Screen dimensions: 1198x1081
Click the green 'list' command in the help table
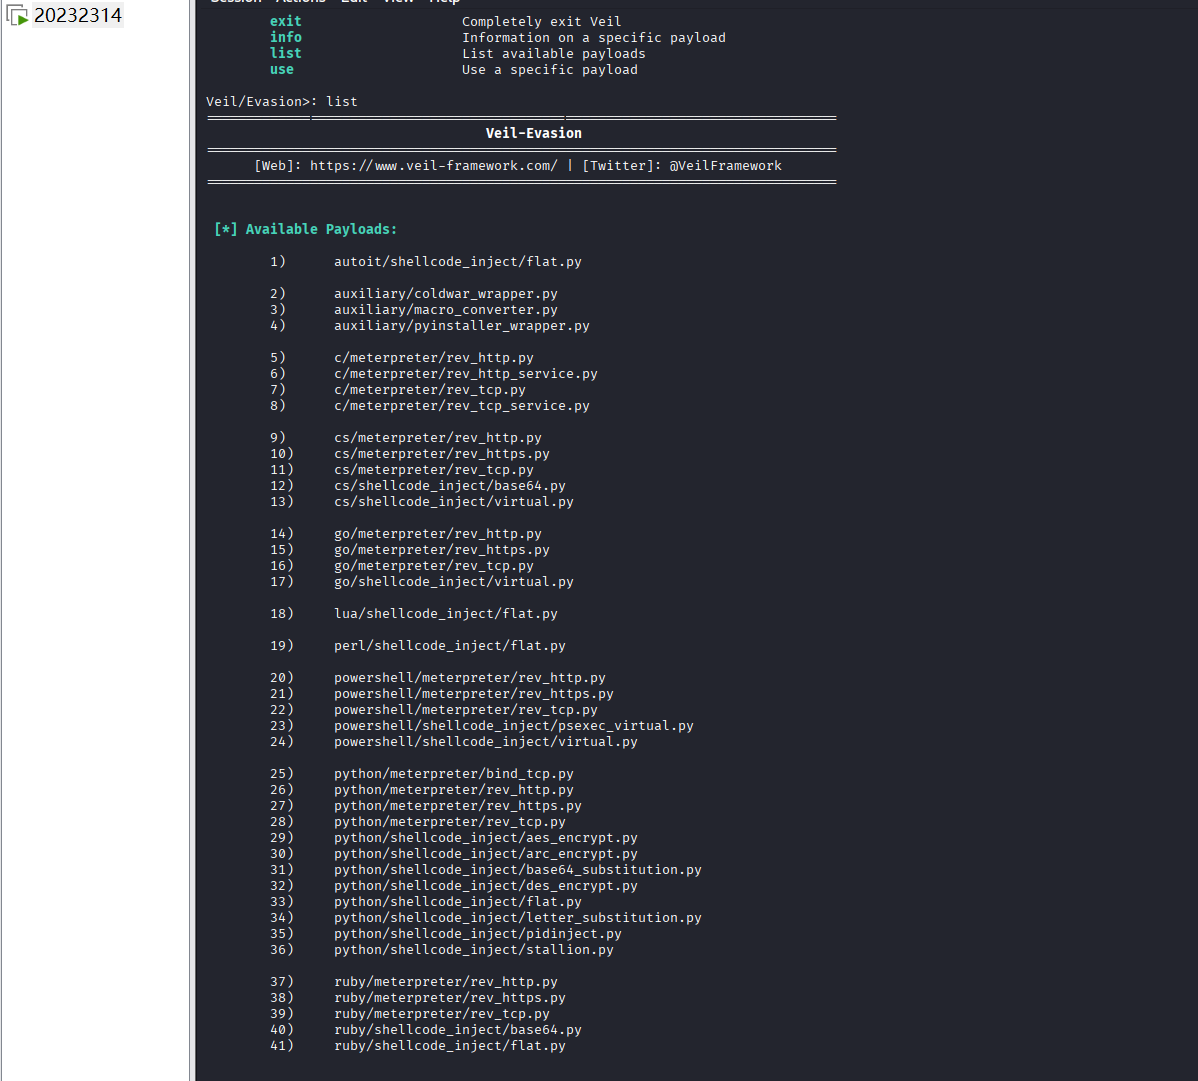tap(286, 53)
